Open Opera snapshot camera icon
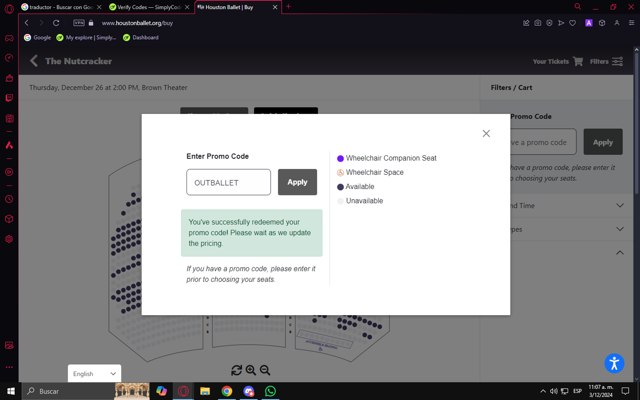 click(538, 23)
